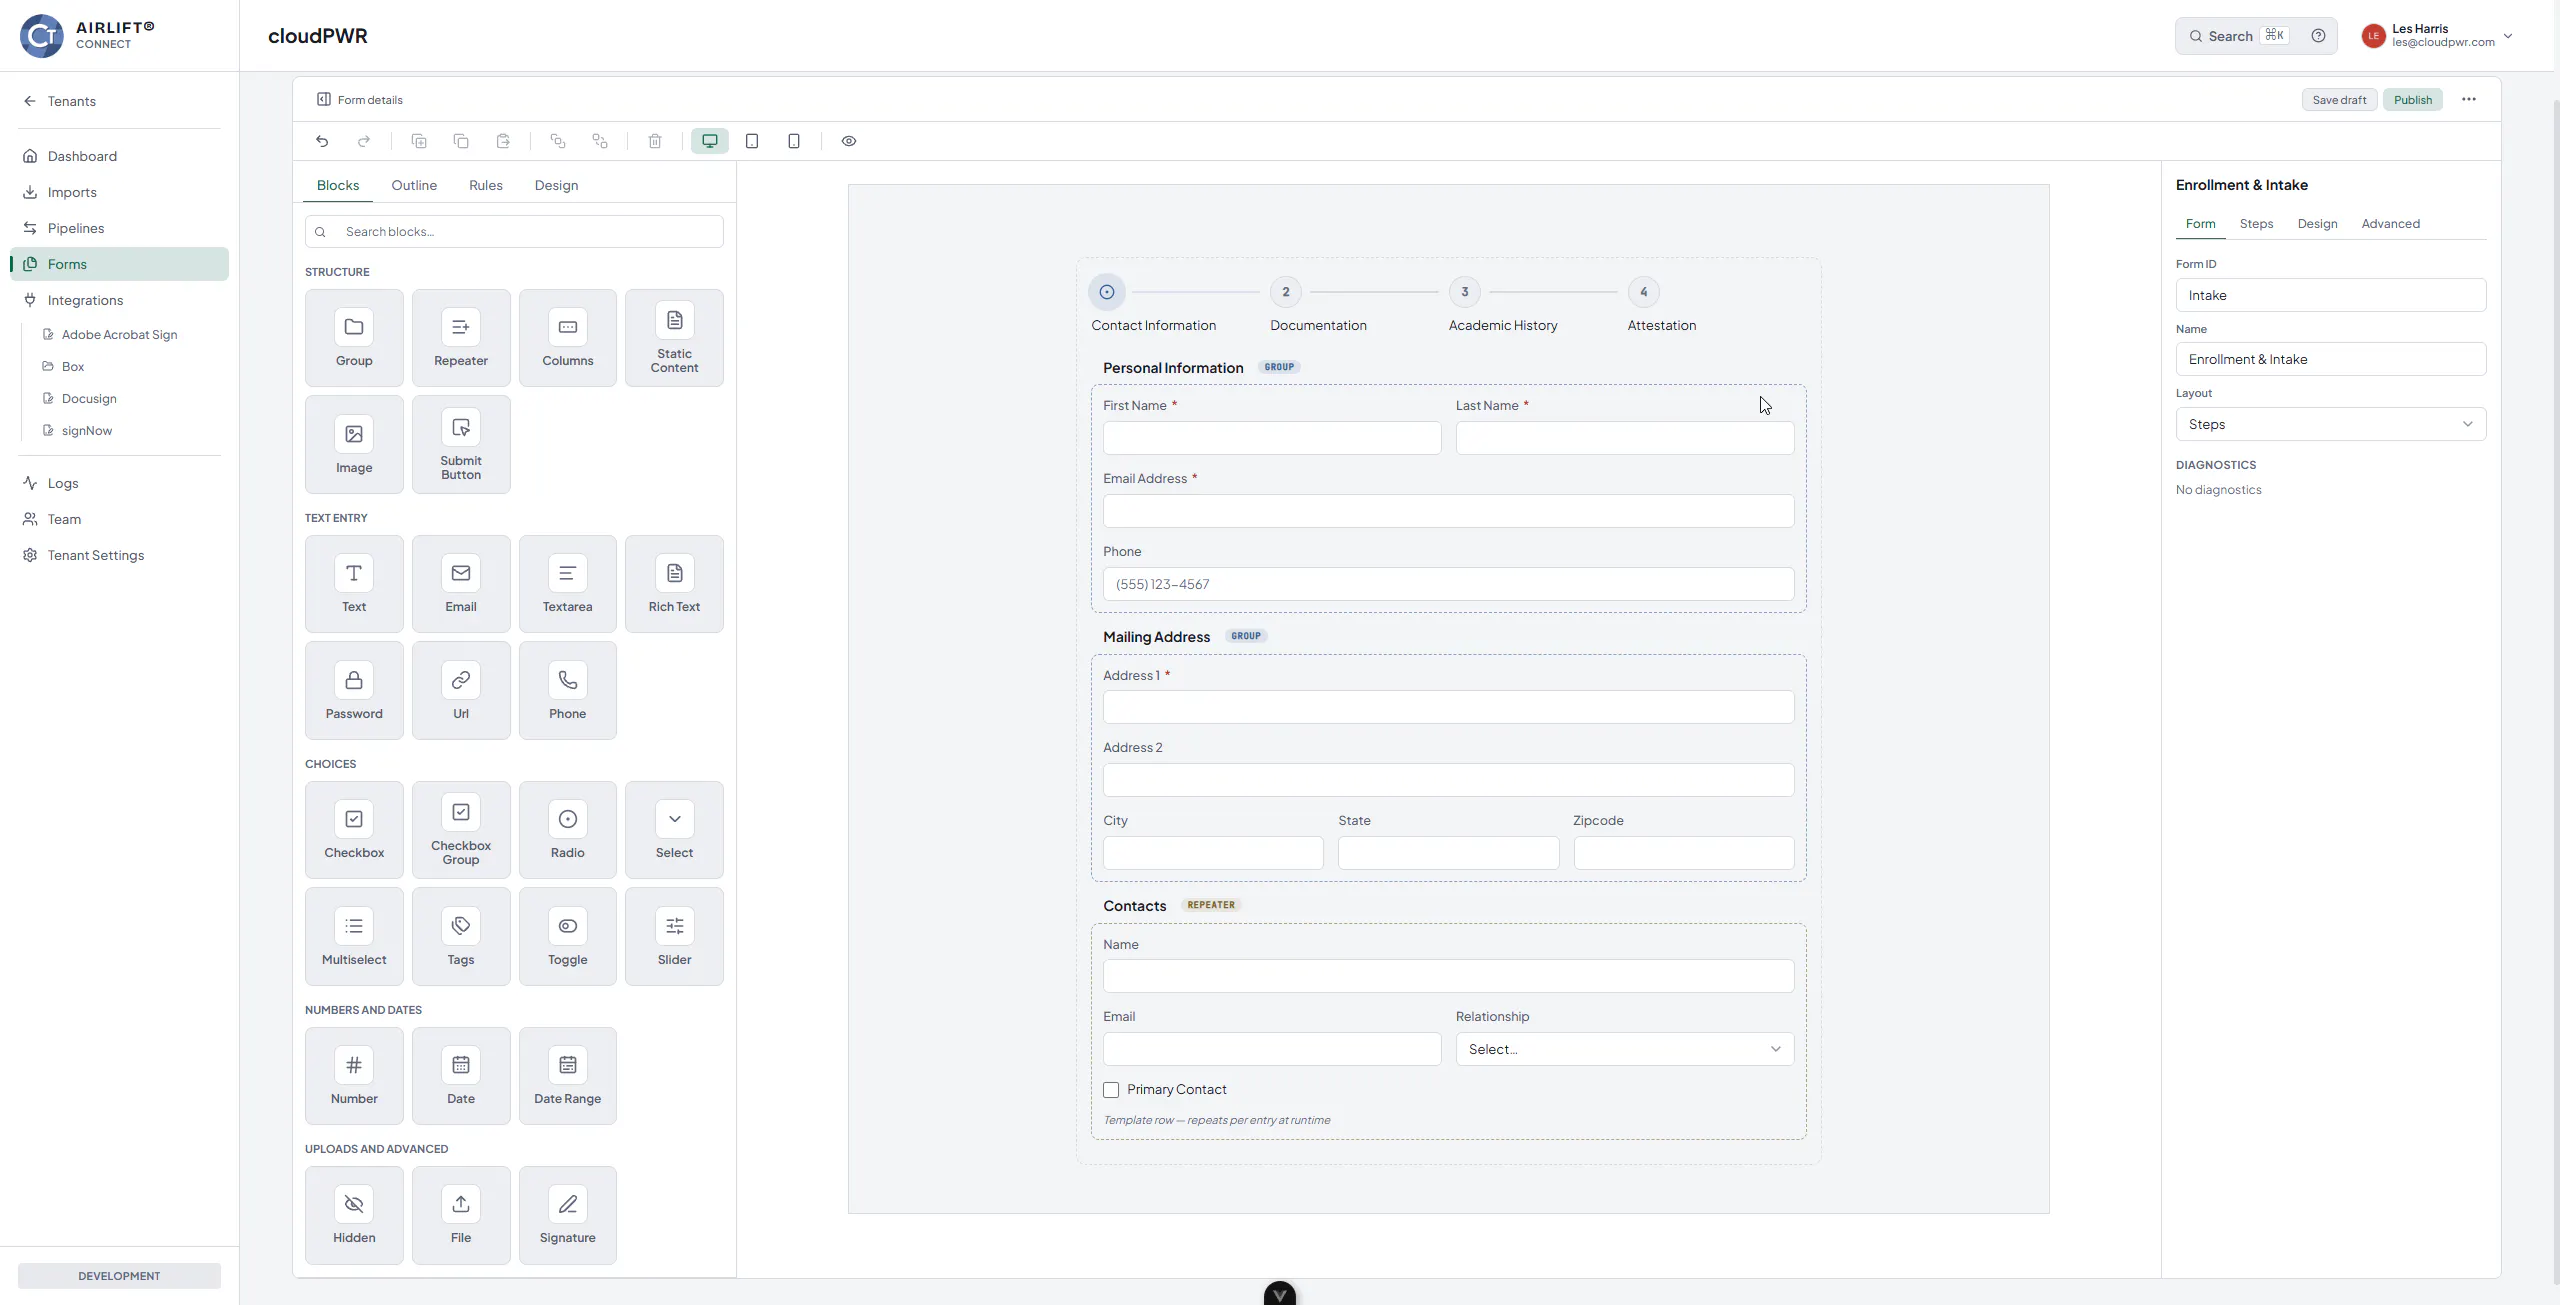2560x1305 pixels.
Task: Add a Date Range block
Action: click(x=568, y=1076)
